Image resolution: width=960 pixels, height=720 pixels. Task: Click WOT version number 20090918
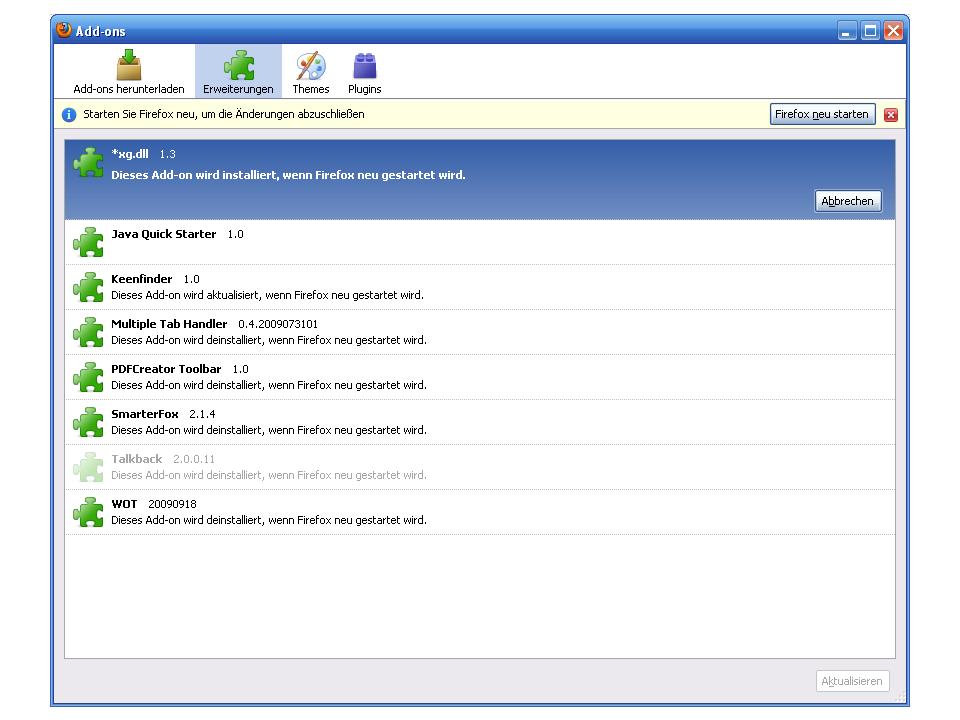172,504
